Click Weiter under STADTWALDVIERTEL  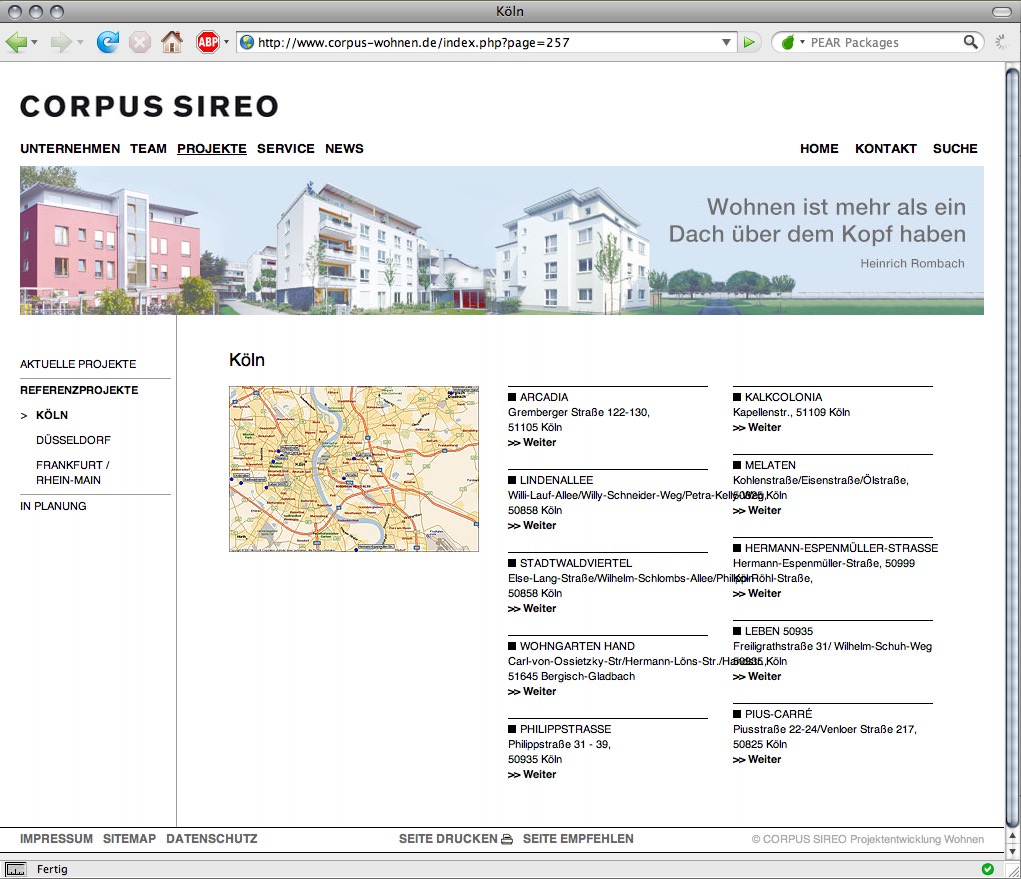coord(532,609)
